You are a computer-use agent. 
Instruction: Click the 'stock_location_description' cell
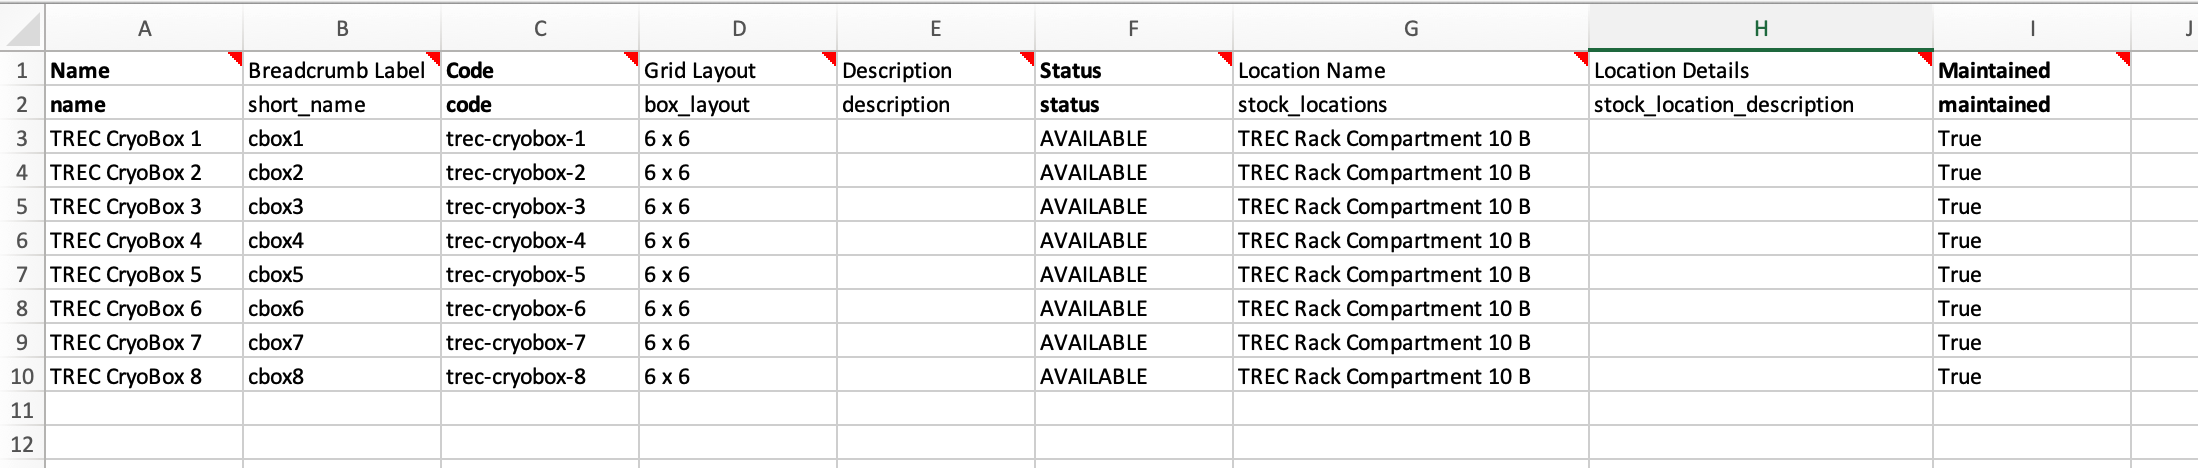1761,104
